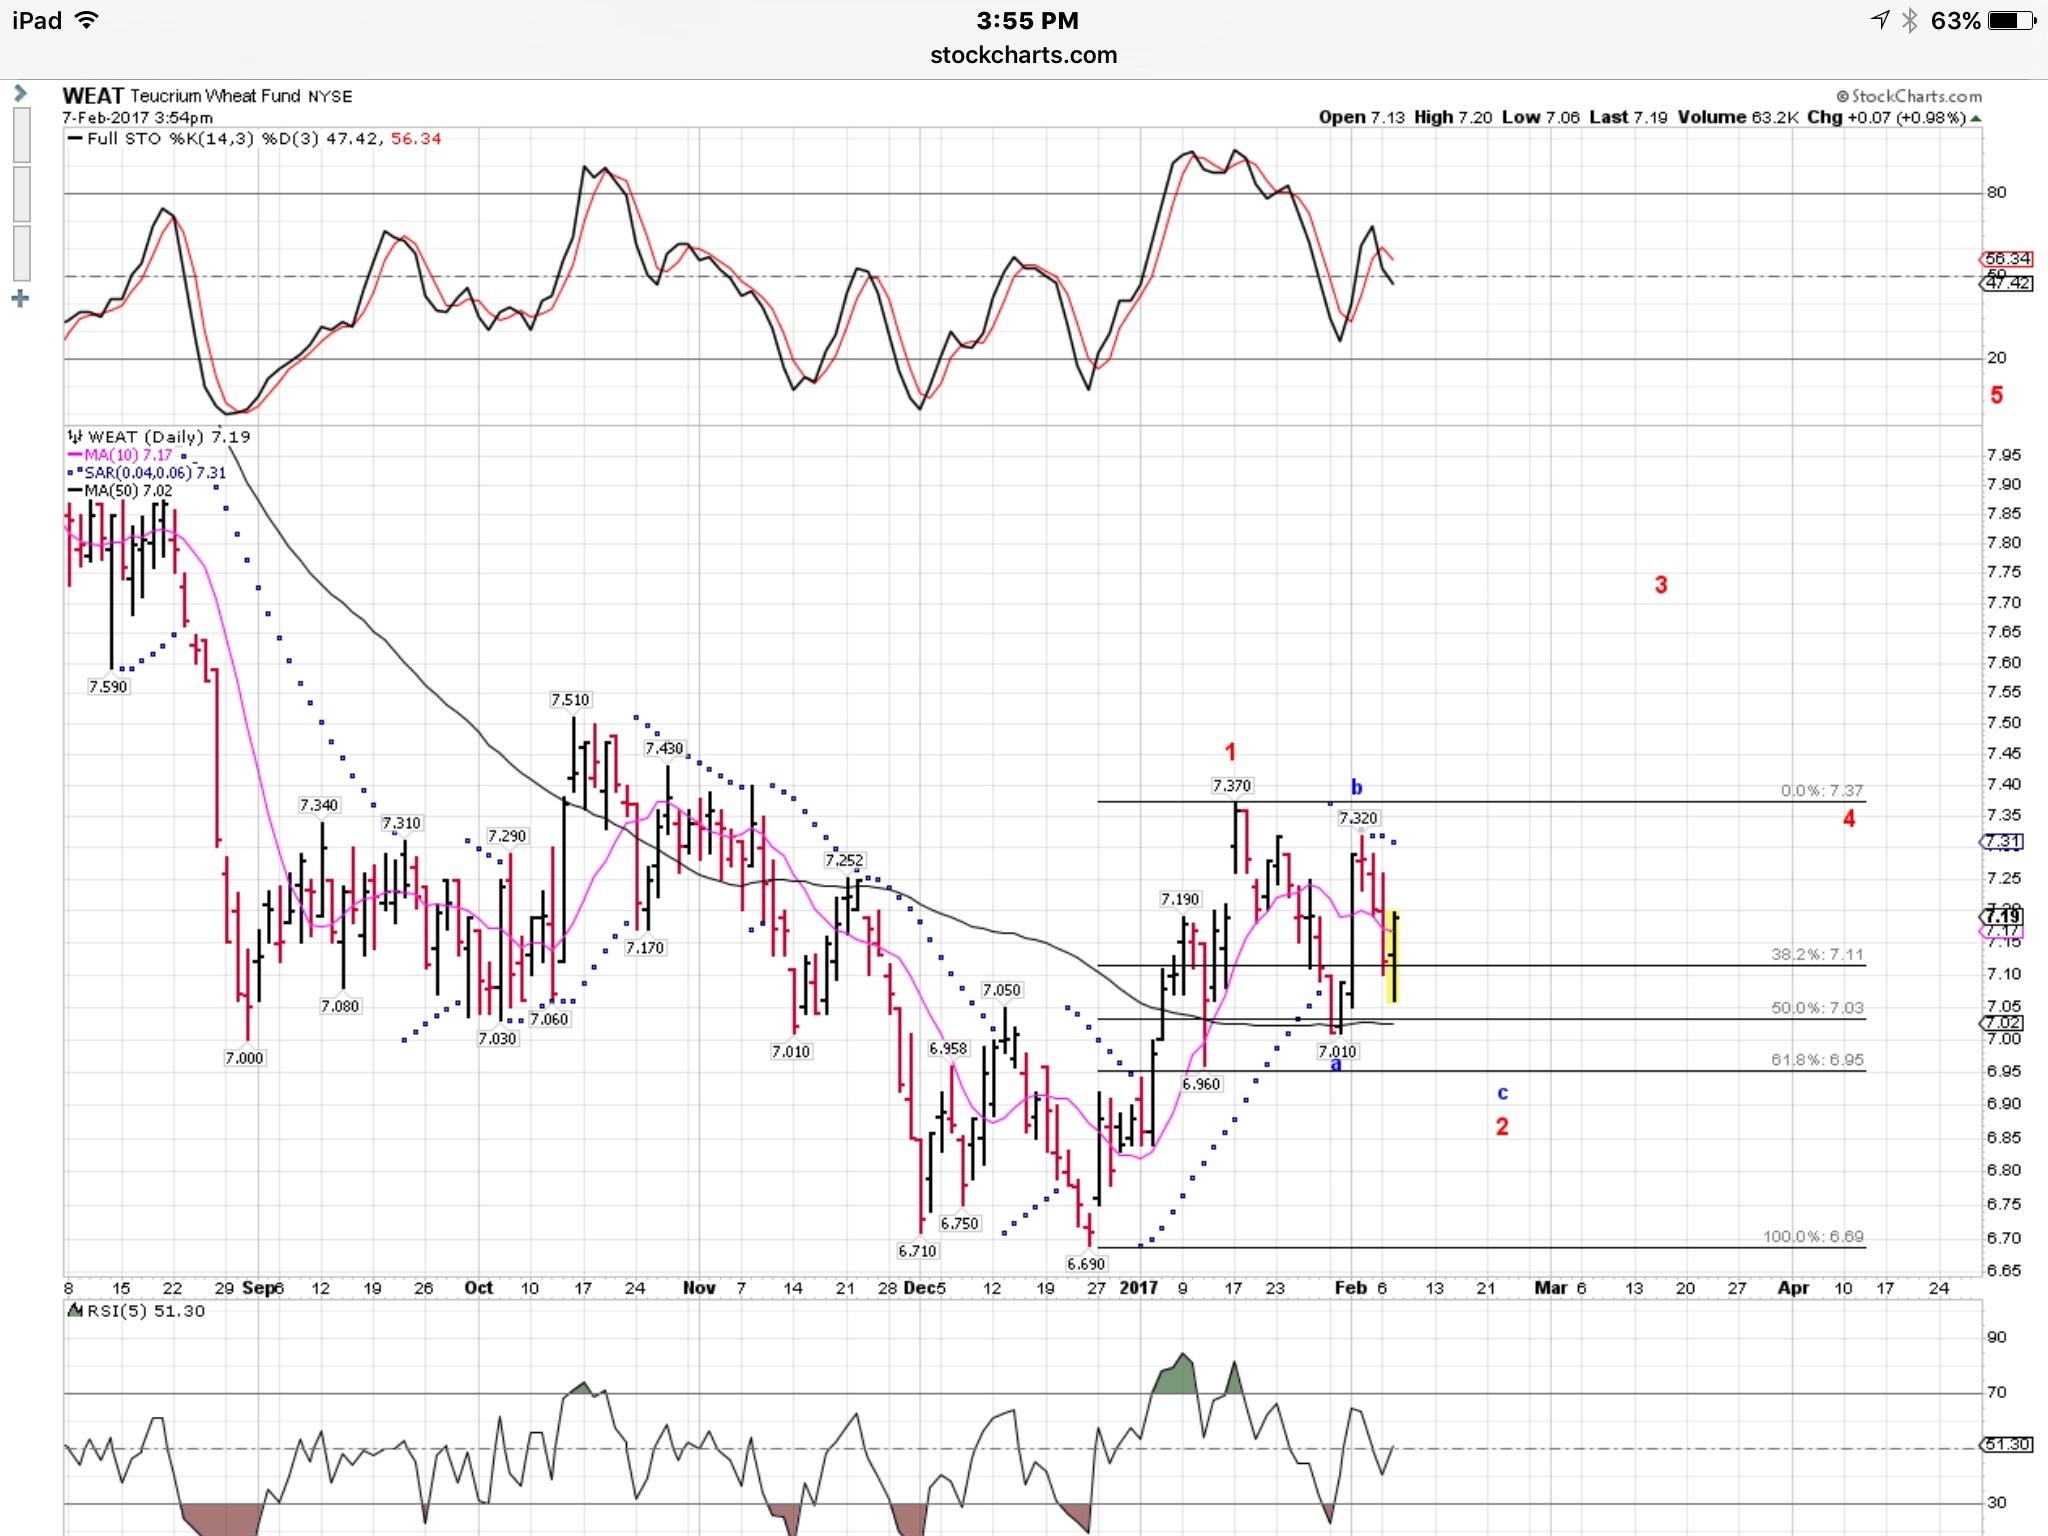Tap the battery indicator icon
2048x1536 pixels.
click(x=2013, y=21)
